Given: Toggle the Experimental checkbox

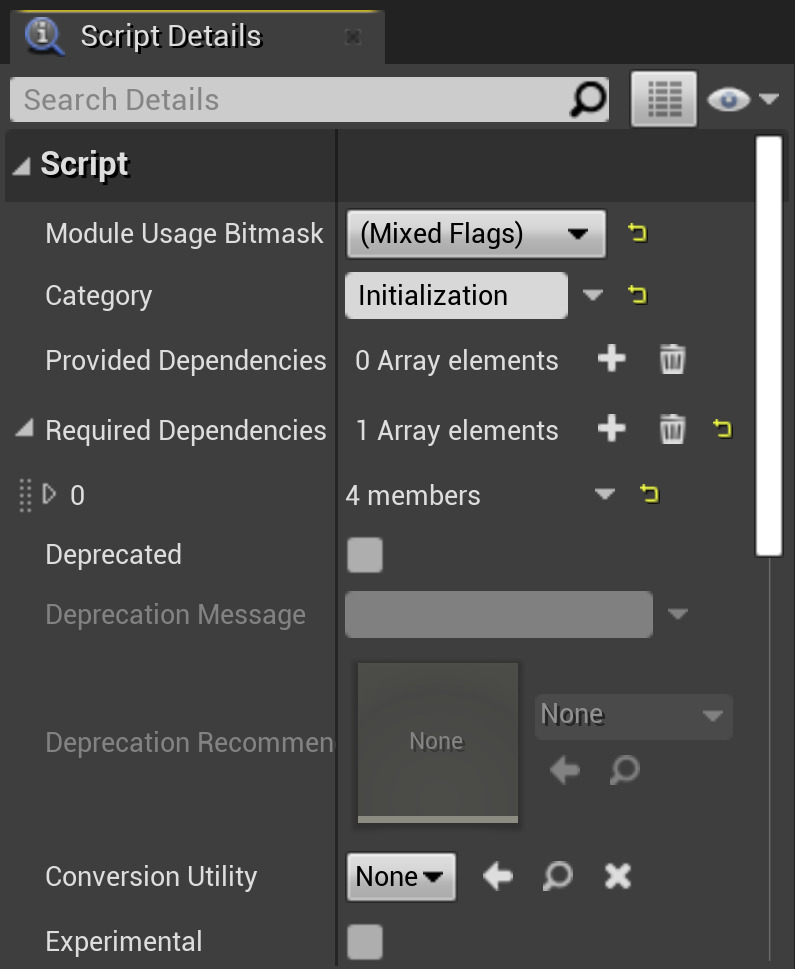Looking at the screenshot, I should (365, 942).
